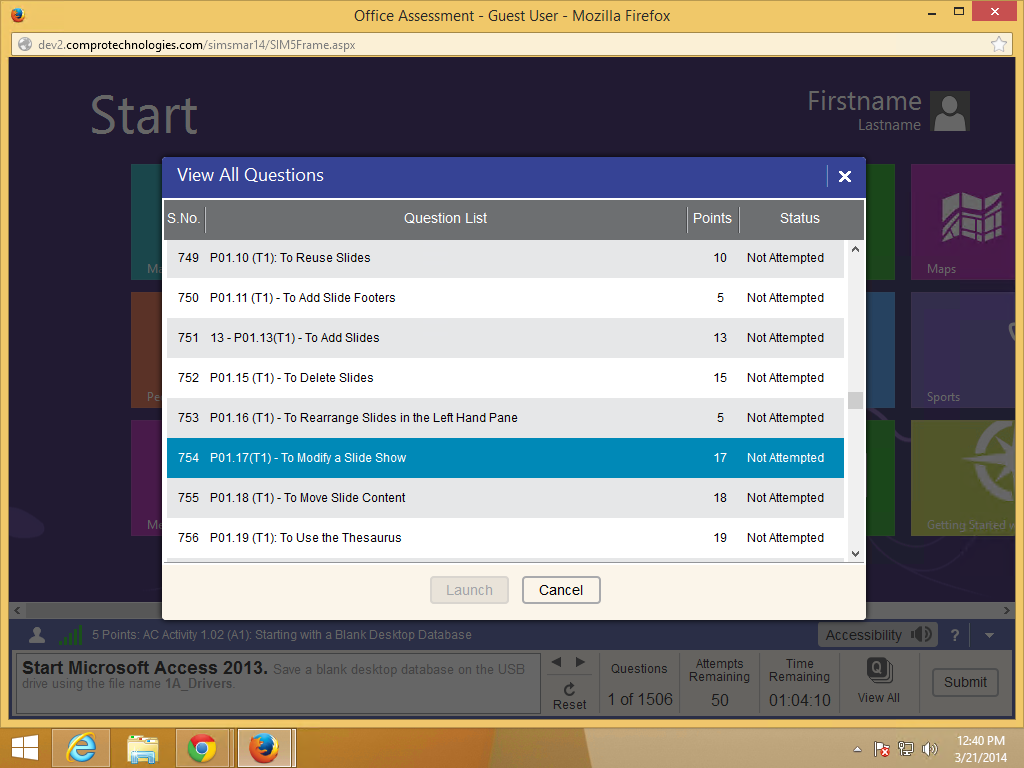Click the signal strength bars icon
The height and width of the screenshot is (768, 1024).
pos(71,634)
